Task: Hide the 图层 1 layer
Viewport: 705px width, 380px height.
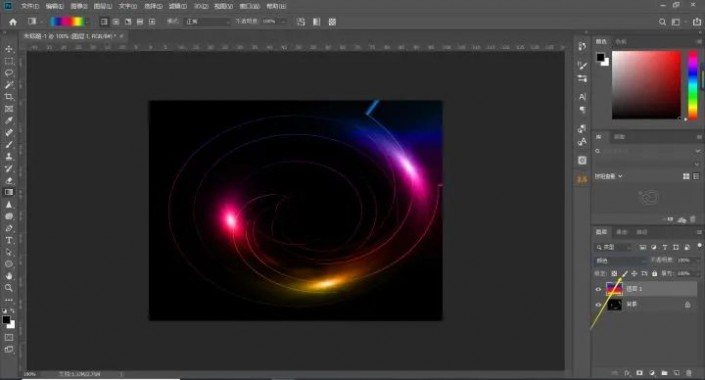Action: [598, 289]
